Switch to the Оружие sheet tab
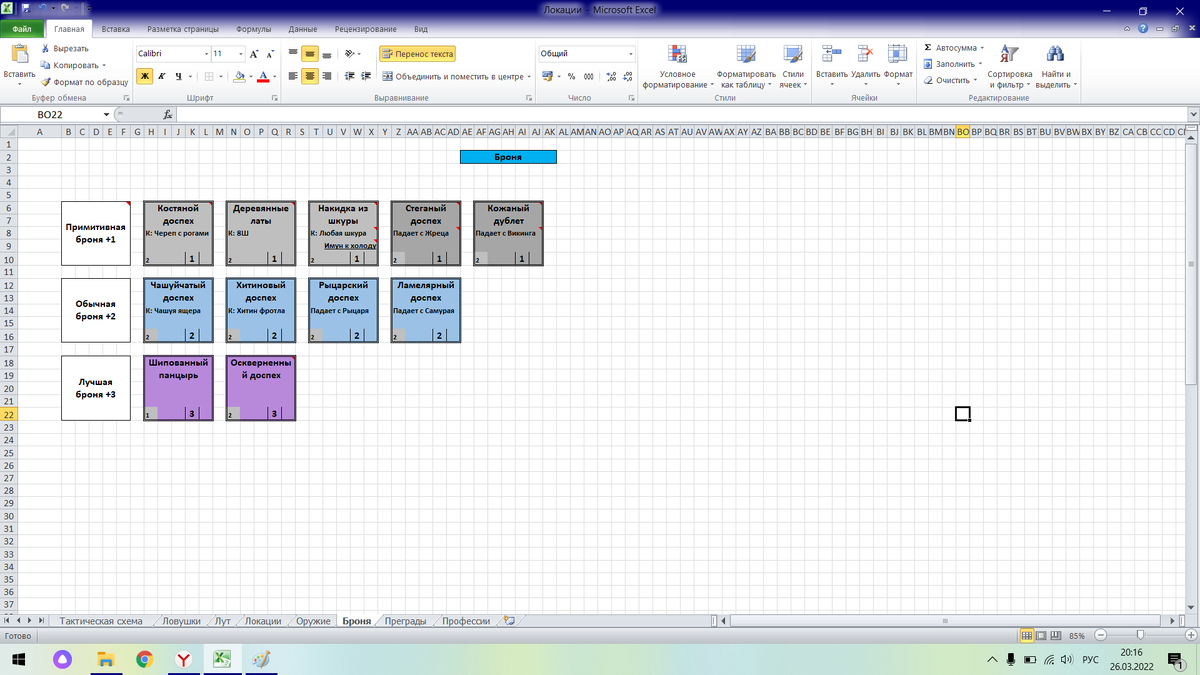The width and height of the screenshot is (1200, 675). tap(313, 621)
